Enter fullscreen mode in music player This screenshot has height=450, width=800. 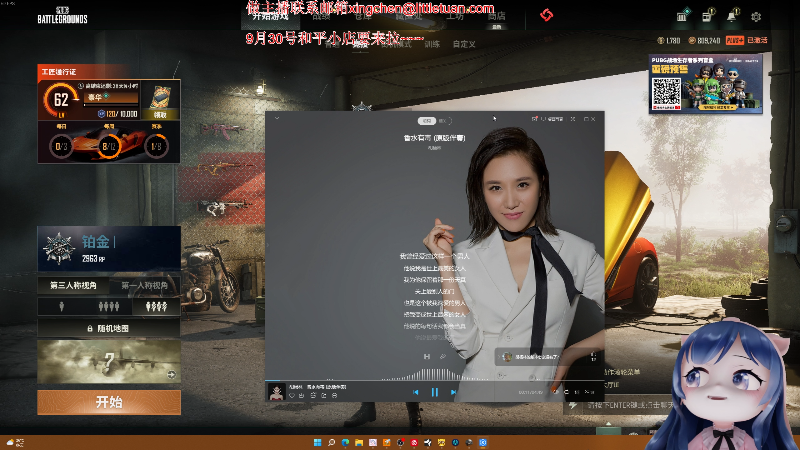pyautogui.click(x=573, y=119)
